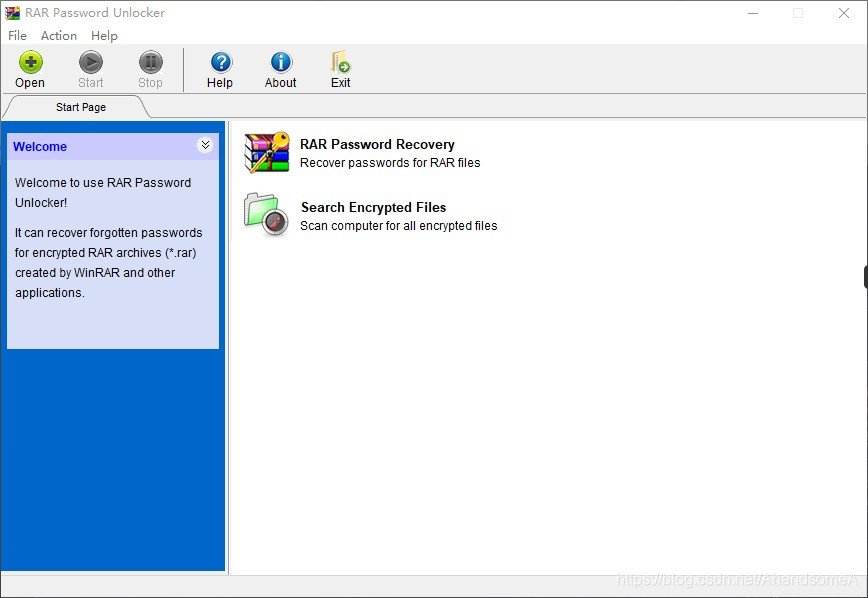
Task: Click 'Recover passwords for RAR files' text
Action: click(x=390, y=163)
